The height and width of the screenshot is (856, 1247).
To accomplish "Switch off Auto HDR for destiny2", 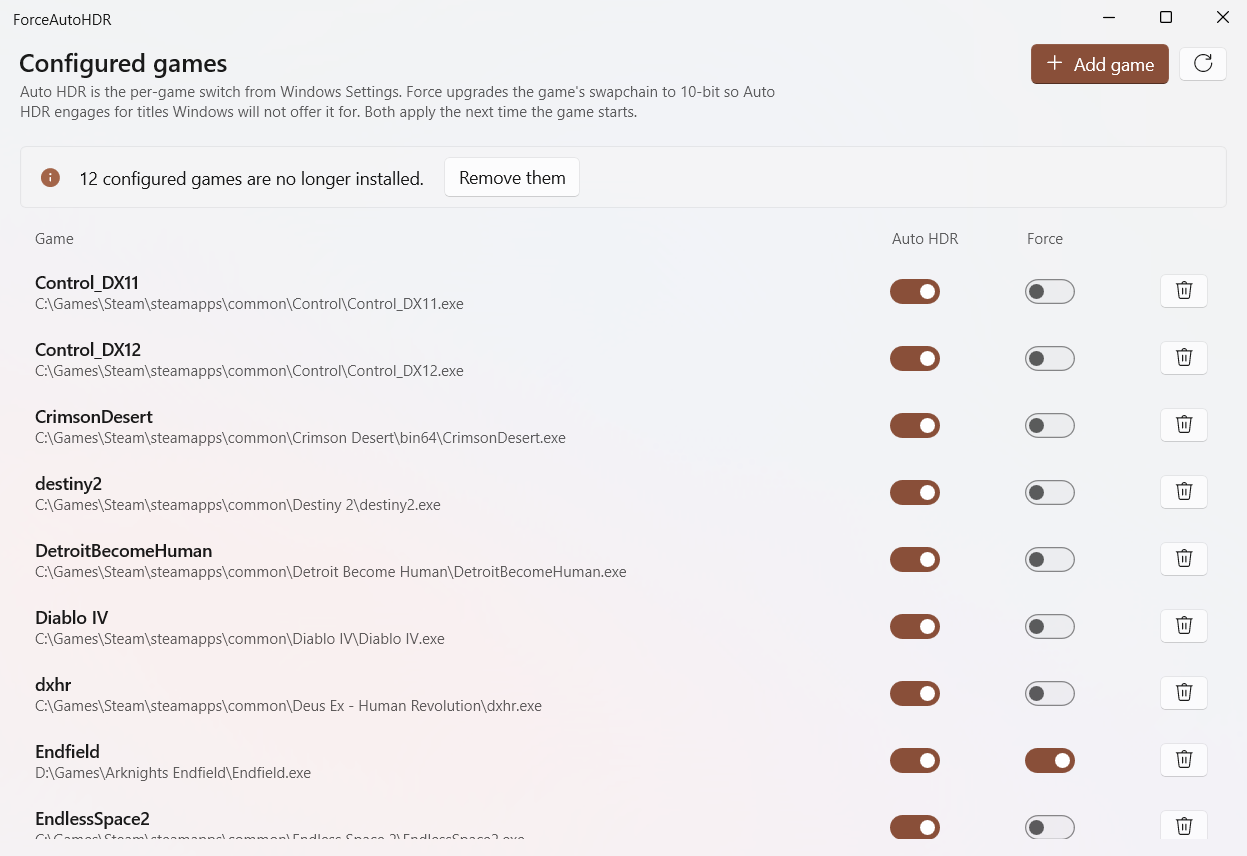I will pos(915,493).
